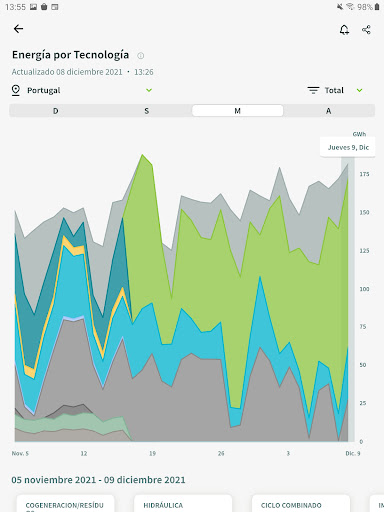Viewport: 384px width, 512px height.
Task: Open the notification bell alert icon
Action: coord(344,30)
